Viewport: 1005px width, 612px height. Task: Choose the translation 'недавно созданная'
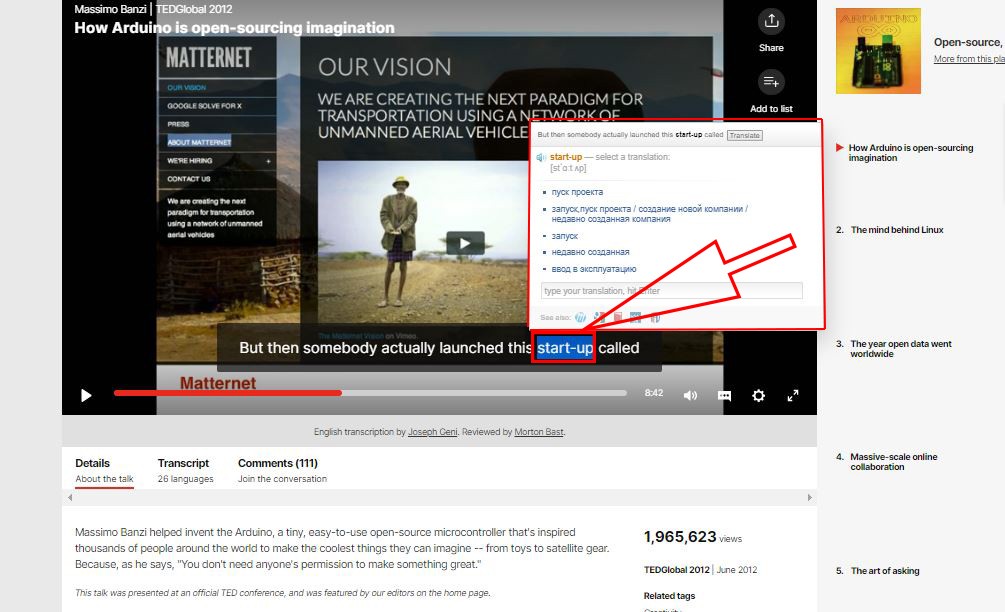pyautogui.click(x=590, y=252)
